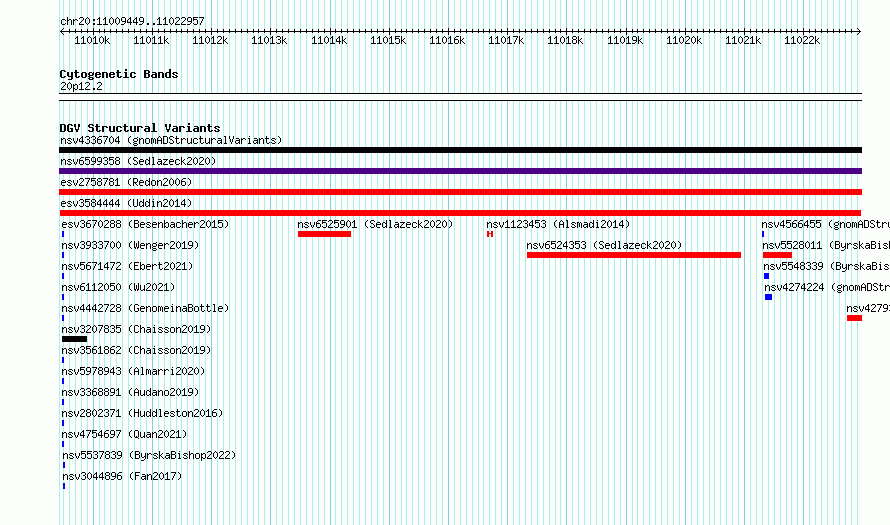Open nsv5671472 Ebert2021 label
890x525 pixels.
[x=127, y=266]
